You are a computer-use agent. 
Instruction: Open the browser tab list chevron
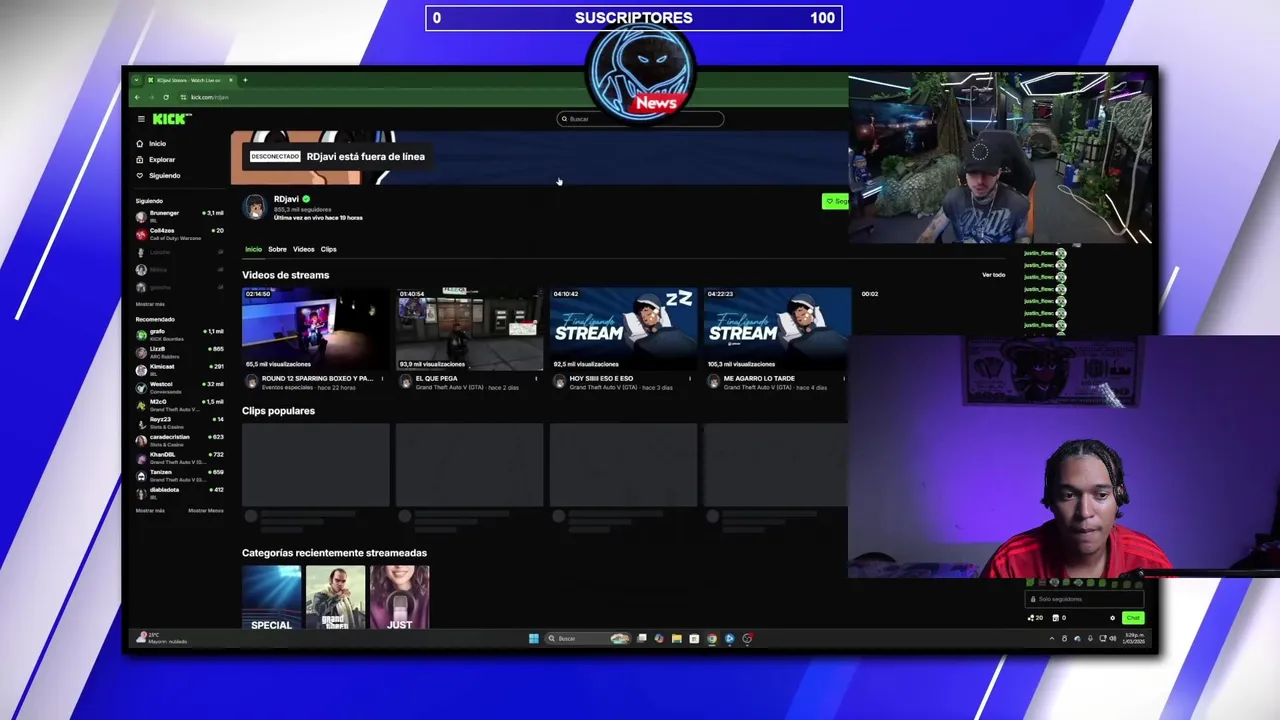pyautogui.click(x=137, y=80)
